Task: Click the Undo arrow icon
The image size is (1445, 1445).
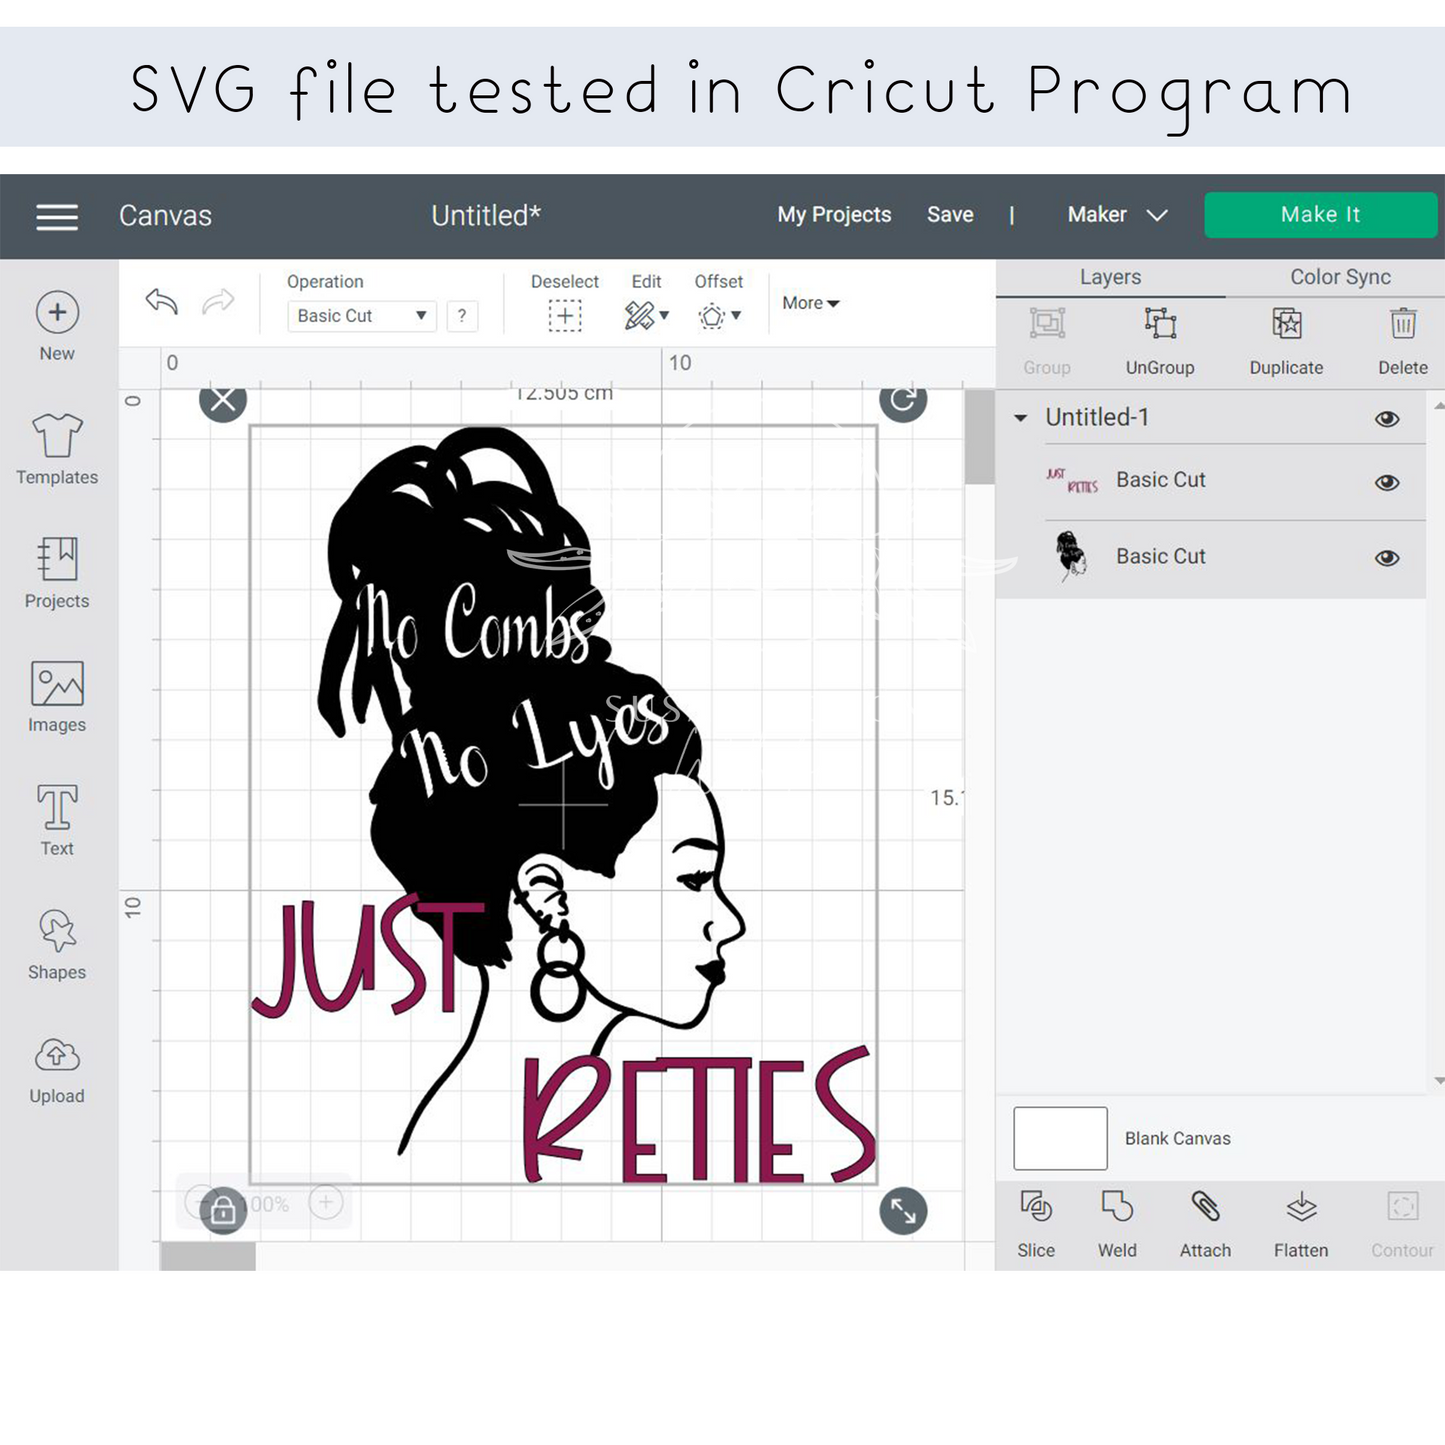Action: (161, 301)
